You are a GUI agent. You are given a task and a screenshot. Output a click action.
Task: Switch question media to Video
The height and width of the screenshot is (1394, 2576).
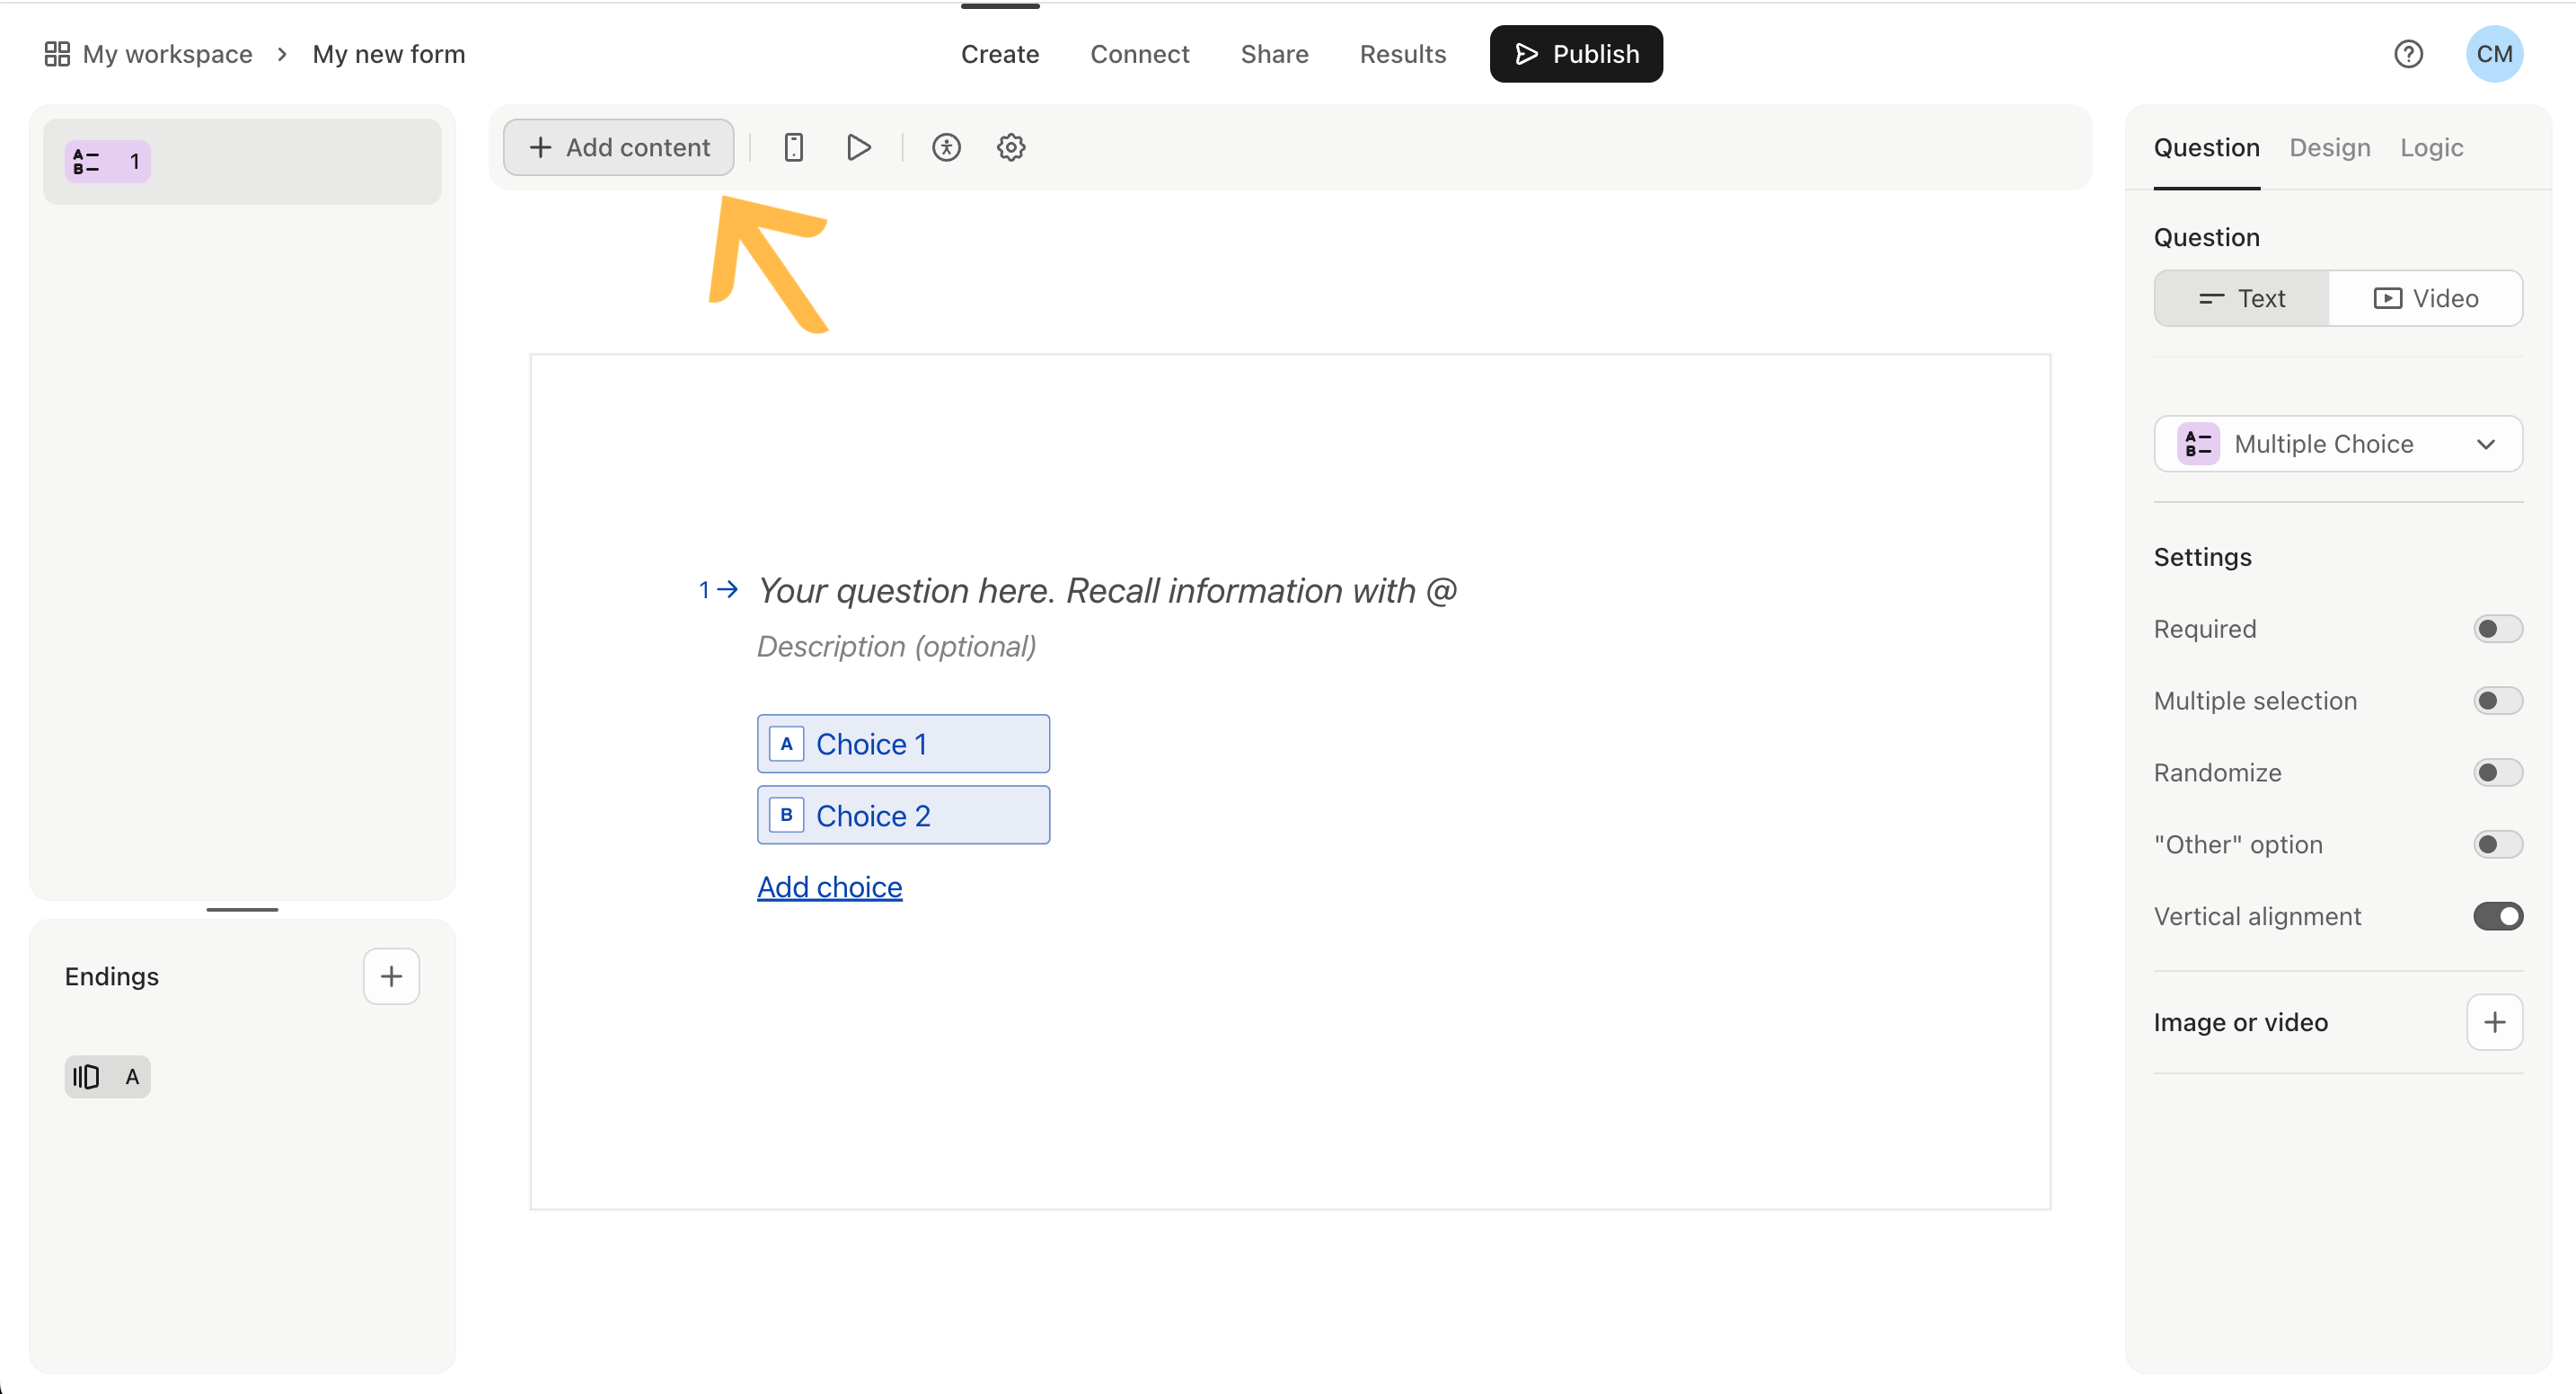pos(2428,297)
